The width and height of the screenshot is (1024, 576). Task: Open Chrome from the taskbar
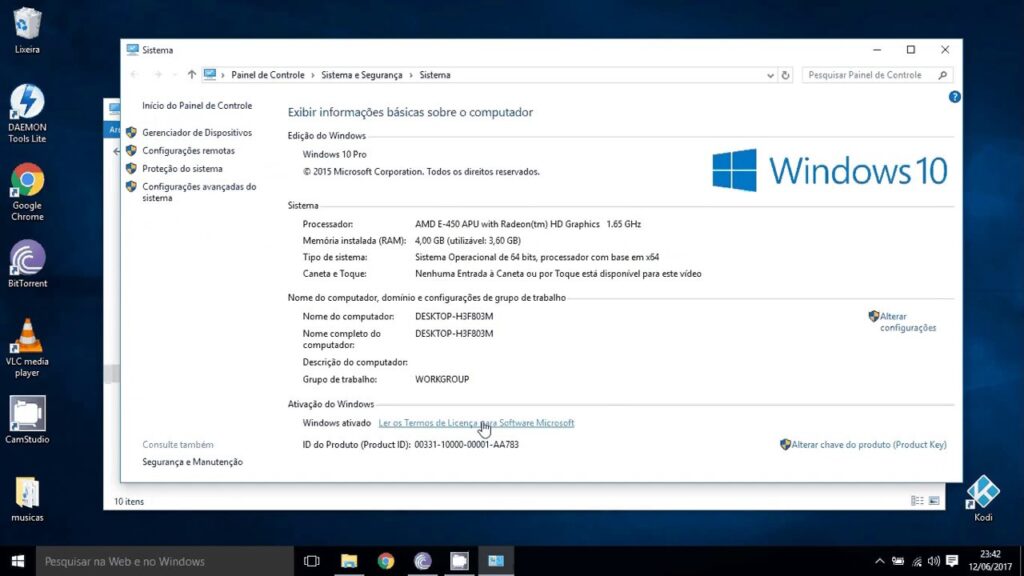tap(386, 561)
